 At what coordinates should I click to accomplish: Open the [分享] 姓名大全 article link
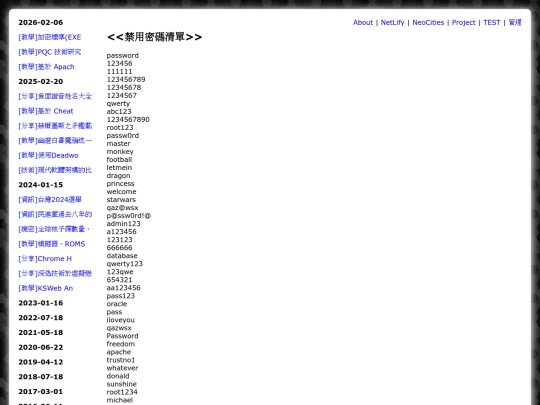click(55, 96)
